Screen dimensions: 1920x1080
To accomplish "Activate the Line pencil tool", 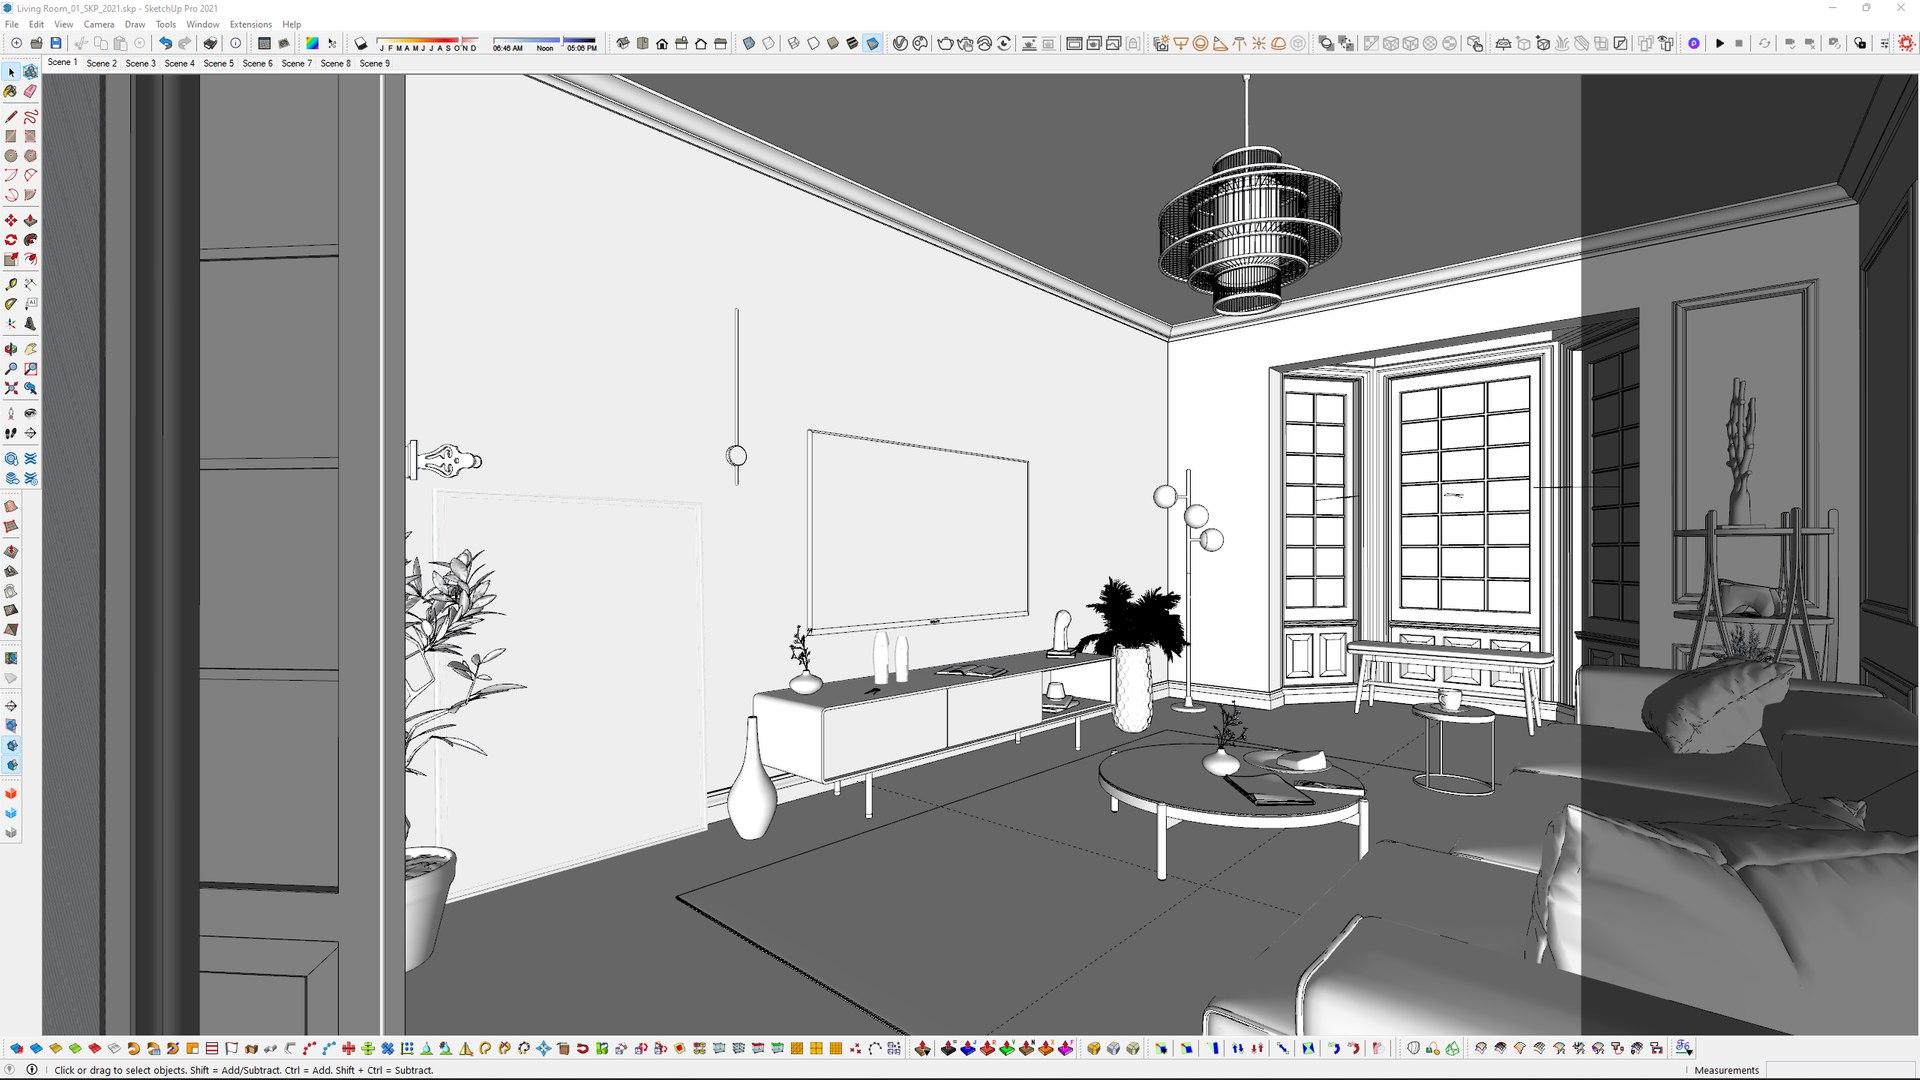I will pyautogui.click(x=11, y=117).
